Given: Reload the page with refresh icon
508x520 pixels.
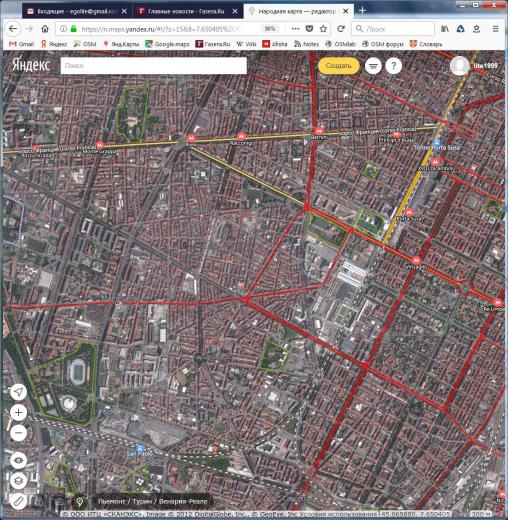Looking at the screenshot, I should click(341, 29).
